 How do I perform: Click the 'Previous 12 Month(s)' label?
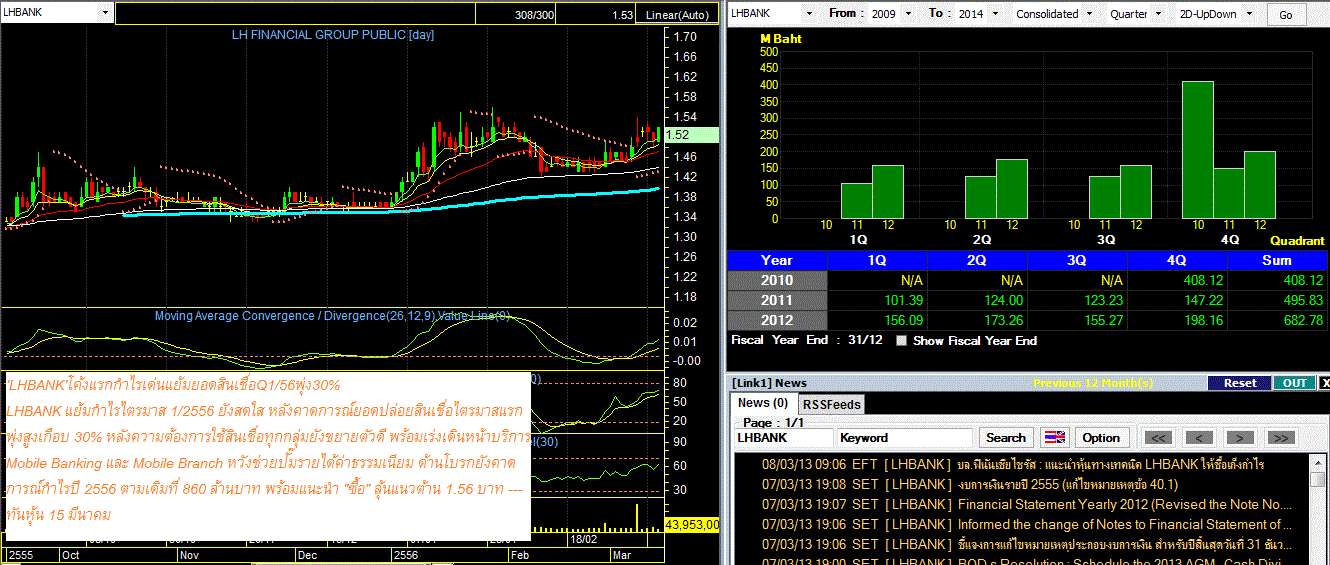1092,383
